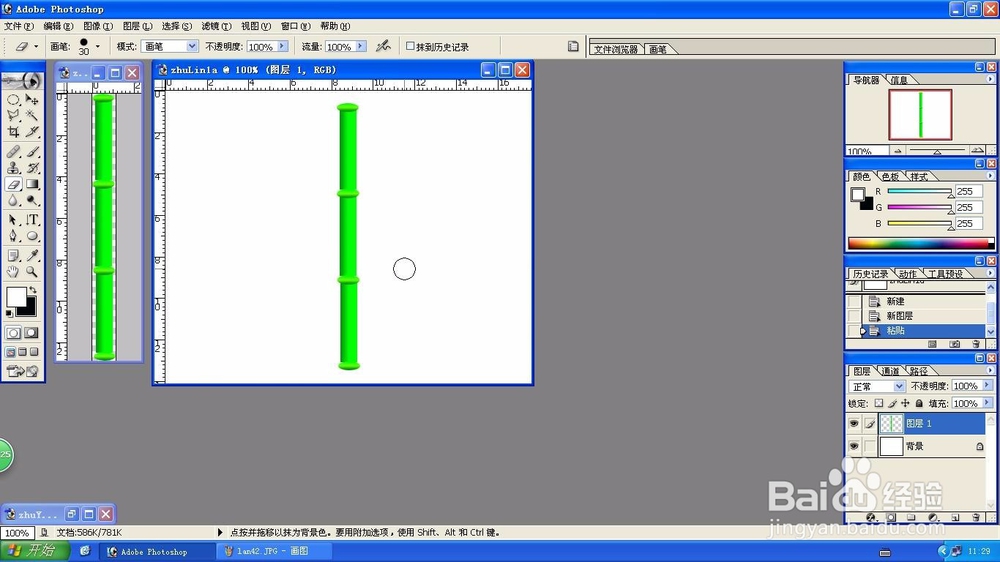Screen dimensions: 1000x562
Task: Open the History panel flyout menu arrow
Action: tap(990, 273)
